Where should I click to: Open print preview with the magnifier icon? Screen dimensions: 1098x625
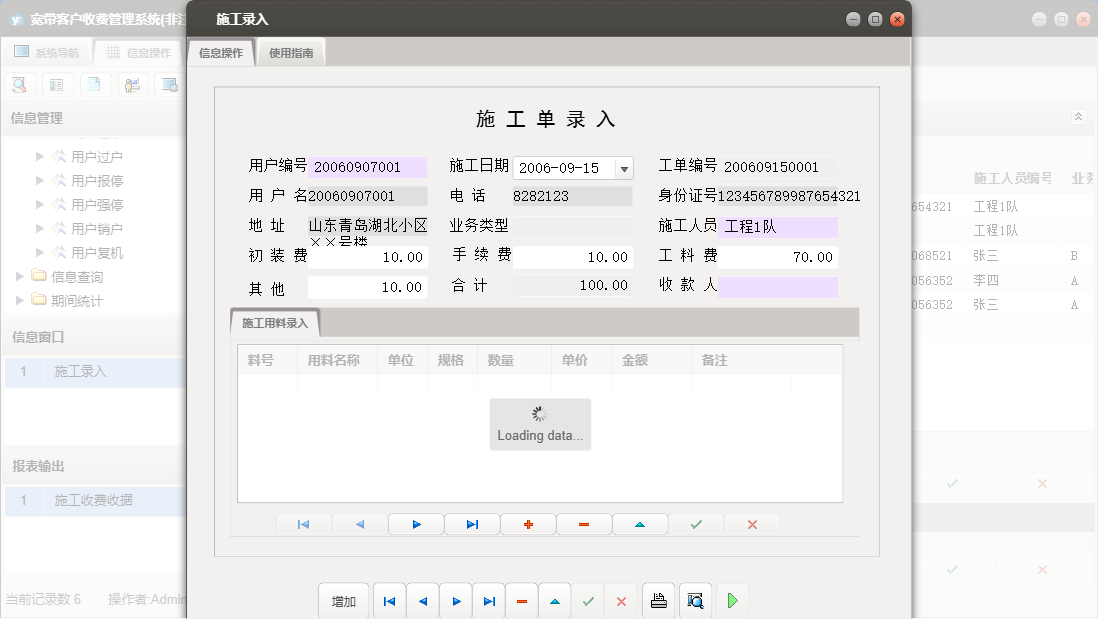695,601
